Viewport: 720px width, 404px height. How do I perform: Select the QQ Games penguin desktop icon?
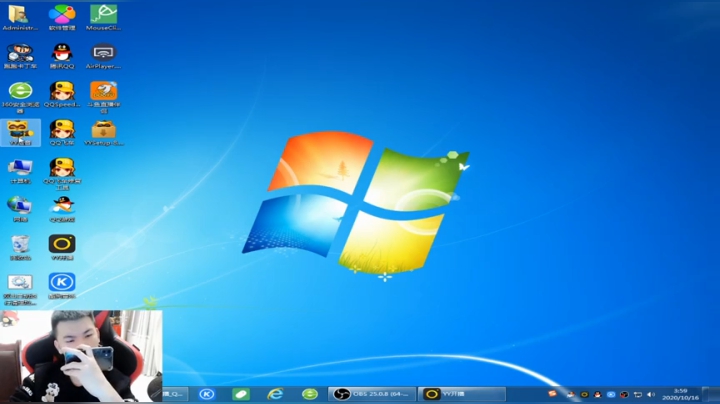click(62, 209)
